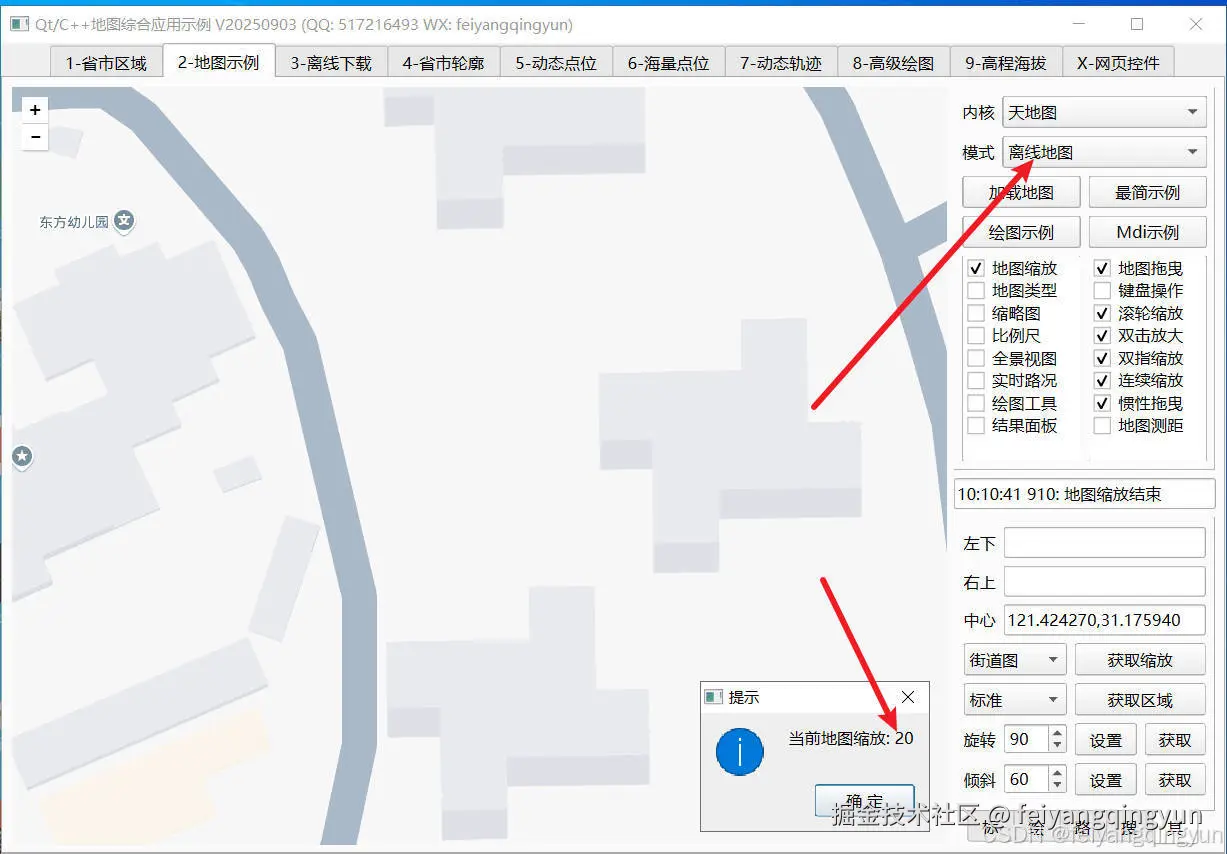Click the 加载地图 button

pyautogui.click(x=1020, y=192)
